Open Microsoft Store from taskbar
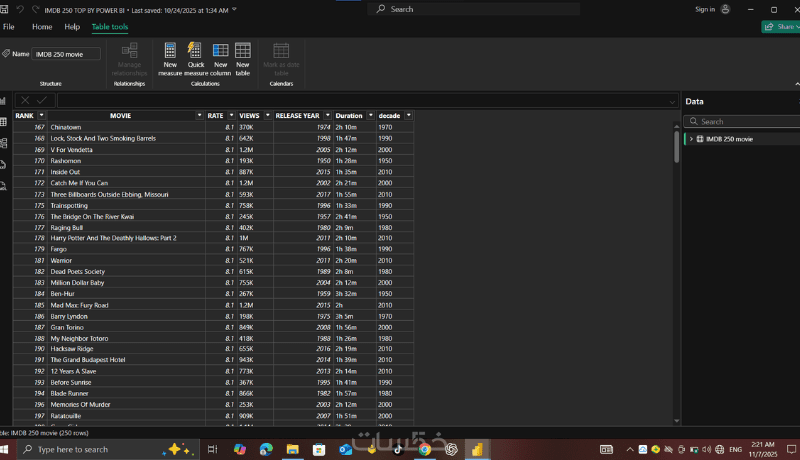The image size is (800, 460). 319,449
